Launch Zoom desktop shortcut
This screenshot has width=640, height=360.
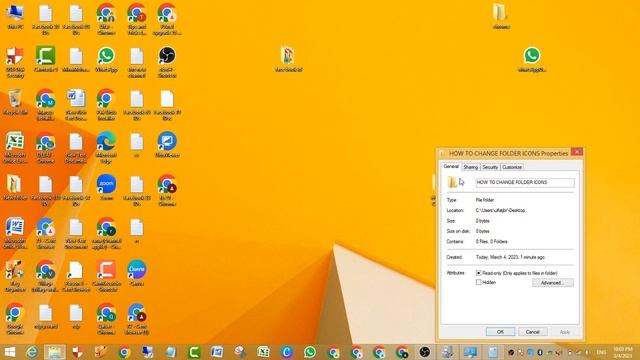106,188
